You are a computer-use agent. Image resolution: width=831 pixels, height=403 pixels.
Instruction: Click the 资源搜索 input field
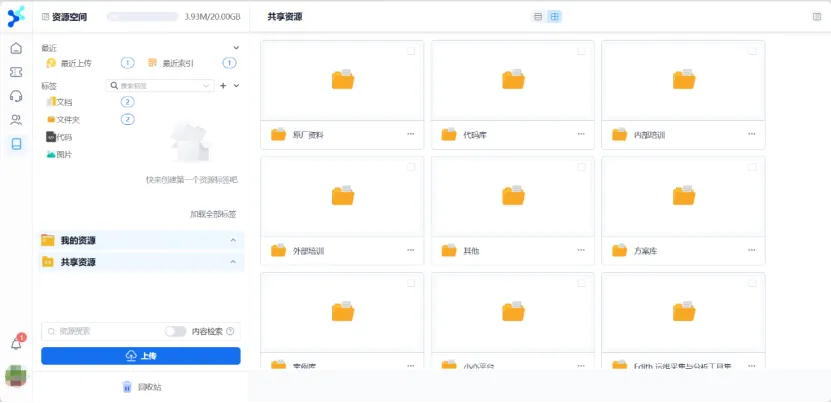point(100,331)
